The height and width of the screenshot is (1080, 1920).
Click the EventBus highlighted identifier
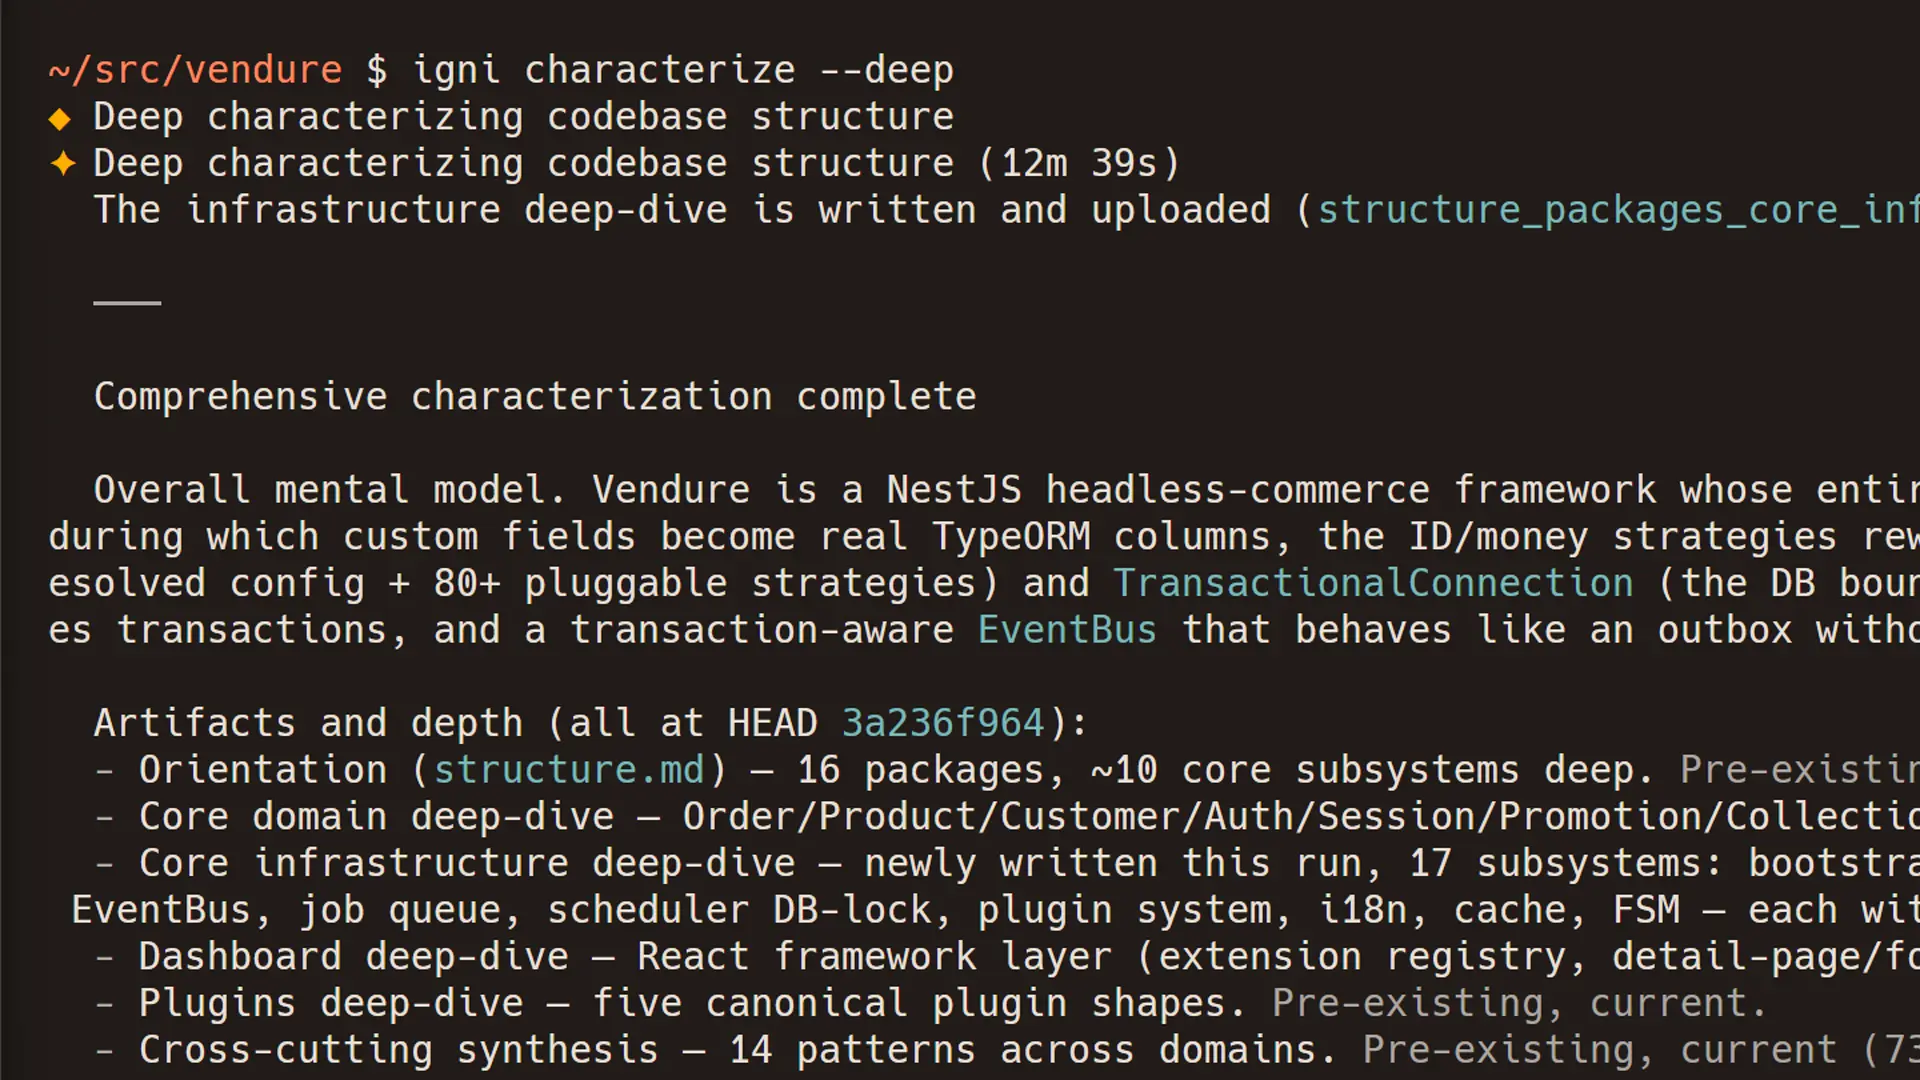point(1067,630)
